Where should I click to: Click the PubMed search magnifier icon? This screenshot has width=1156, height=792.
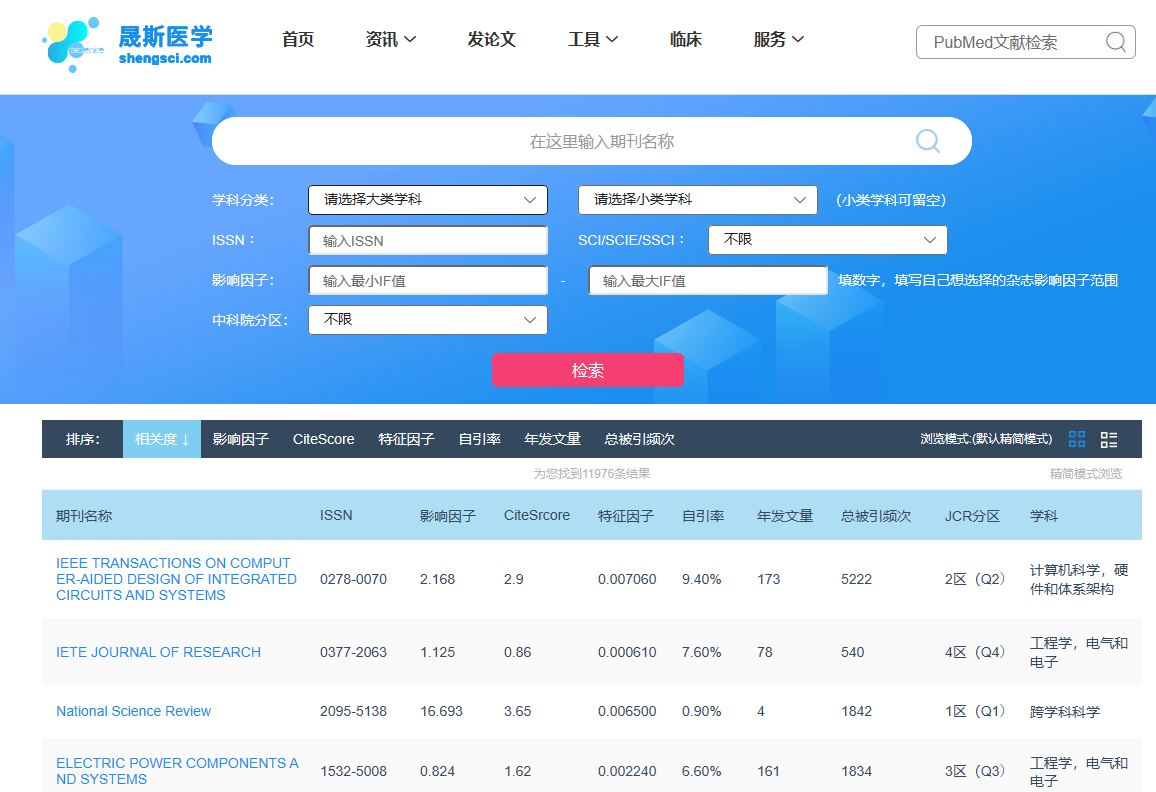point(1115,42)
